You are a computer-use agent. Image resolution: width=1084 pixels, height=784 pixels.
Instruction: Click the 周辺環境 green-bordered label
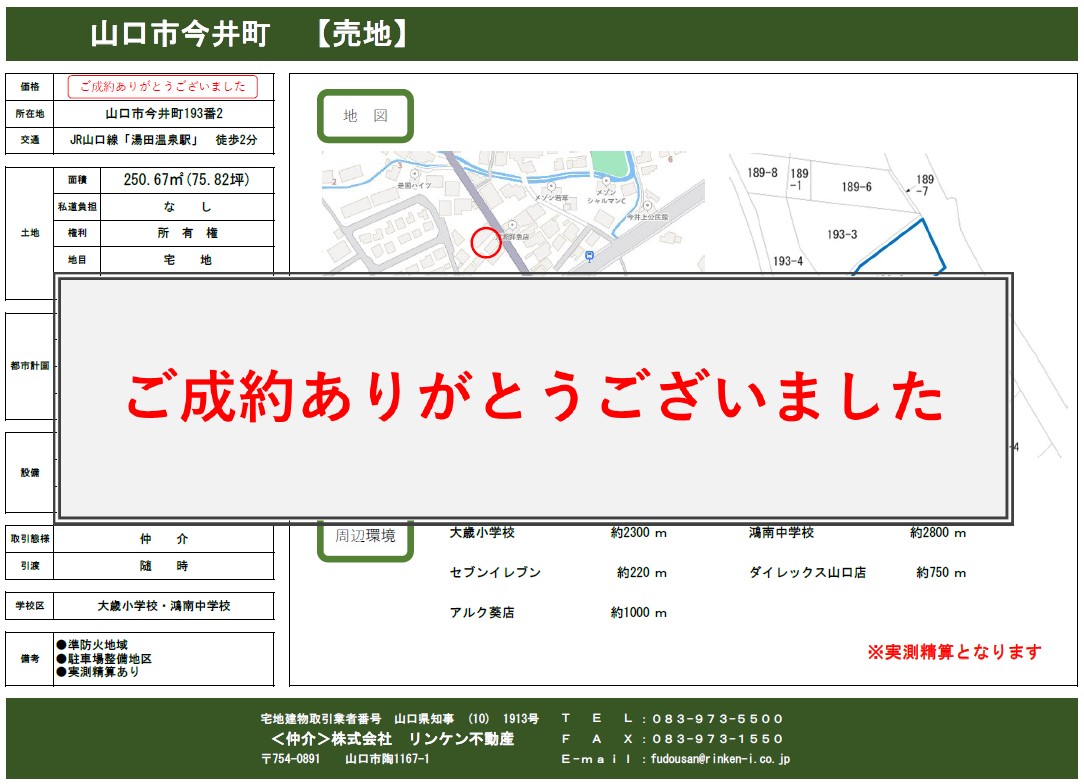click(365, 536)
